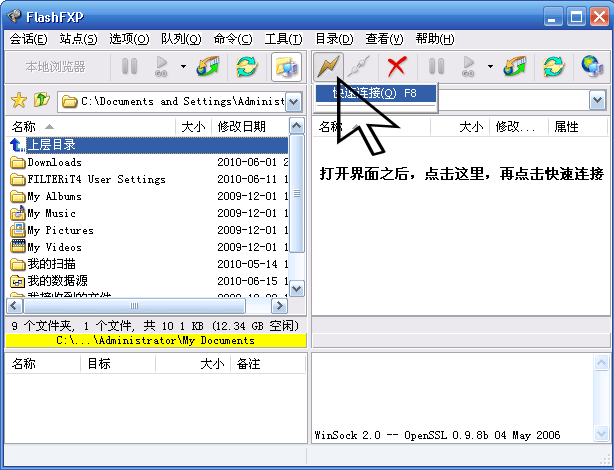Click the FlashFXP title bar app icon
The height and width of the screenshot is (470, 614).
tap(14, 17)
